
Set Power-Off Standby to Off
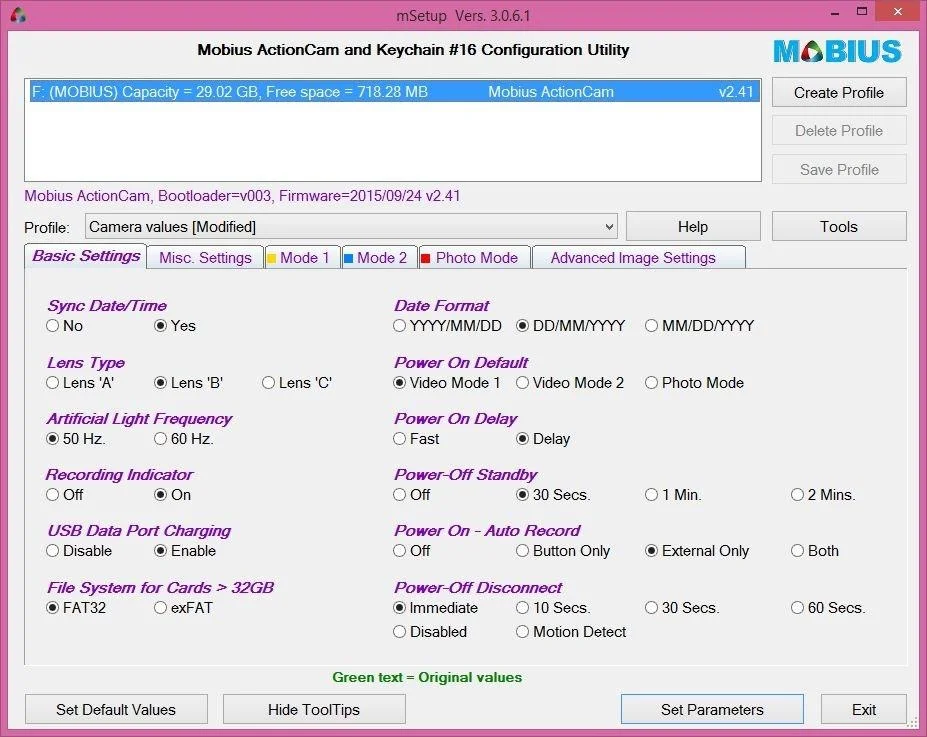click(411, 495)
